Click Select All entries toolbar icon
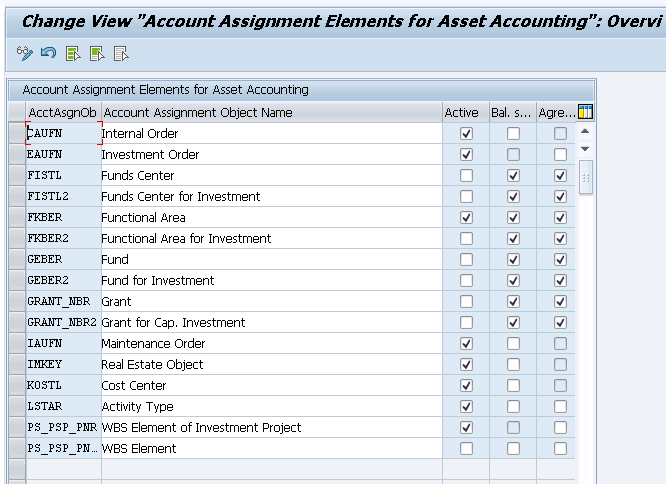This screenshot has width=666, height=484. (x=73, y=54)
